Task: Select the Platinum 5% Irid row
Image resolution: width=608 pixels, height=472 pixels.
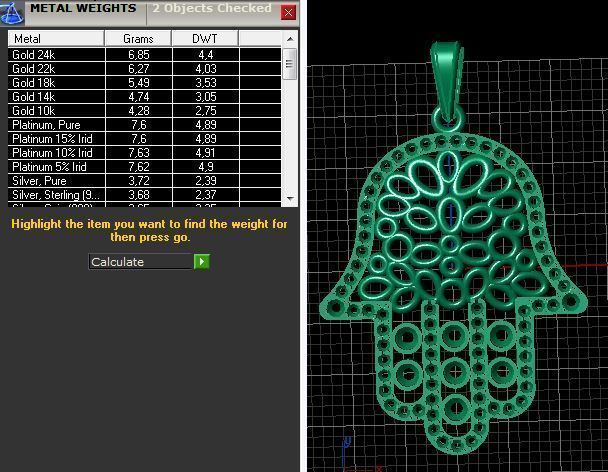Action: coord(145,166)
